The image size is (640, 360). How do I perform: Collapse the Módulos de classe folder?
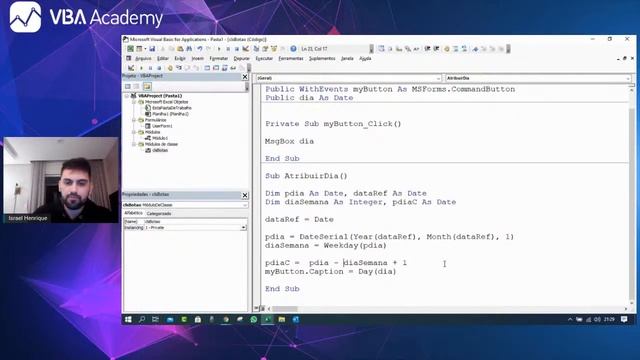(133, 144)
